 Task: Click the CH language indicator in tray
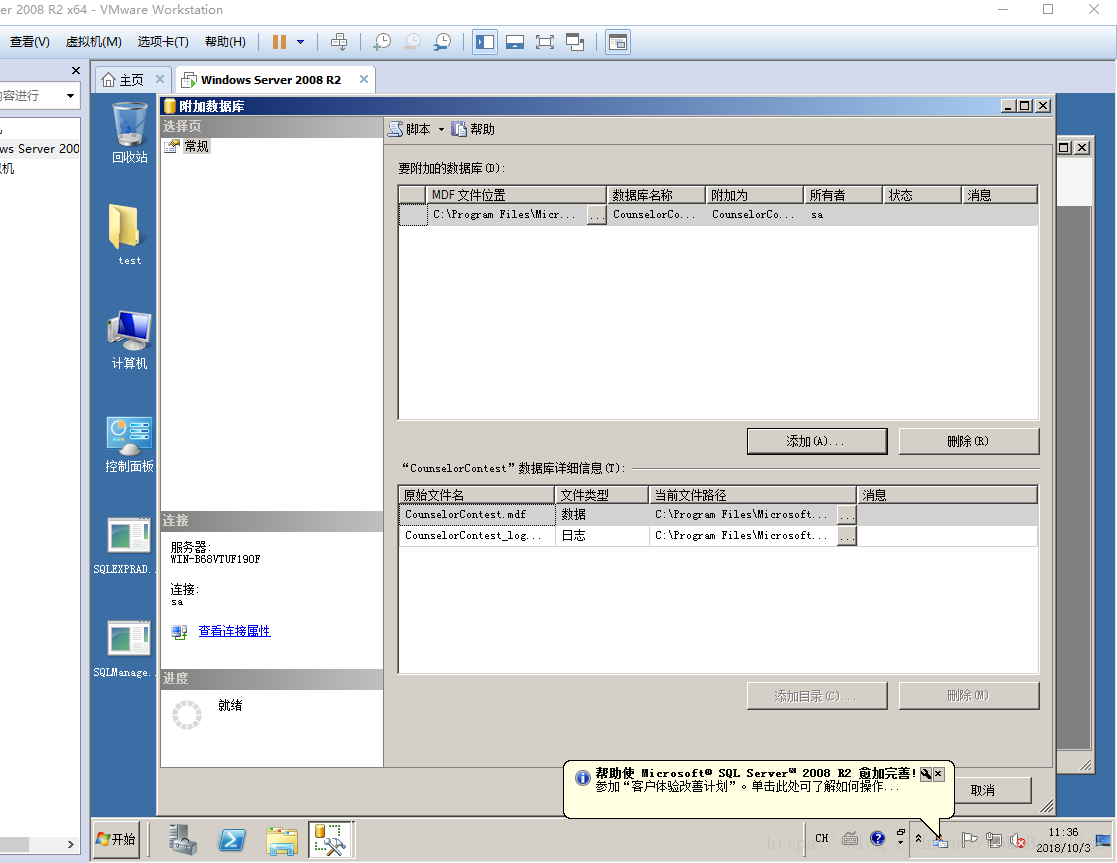[822, 839]
